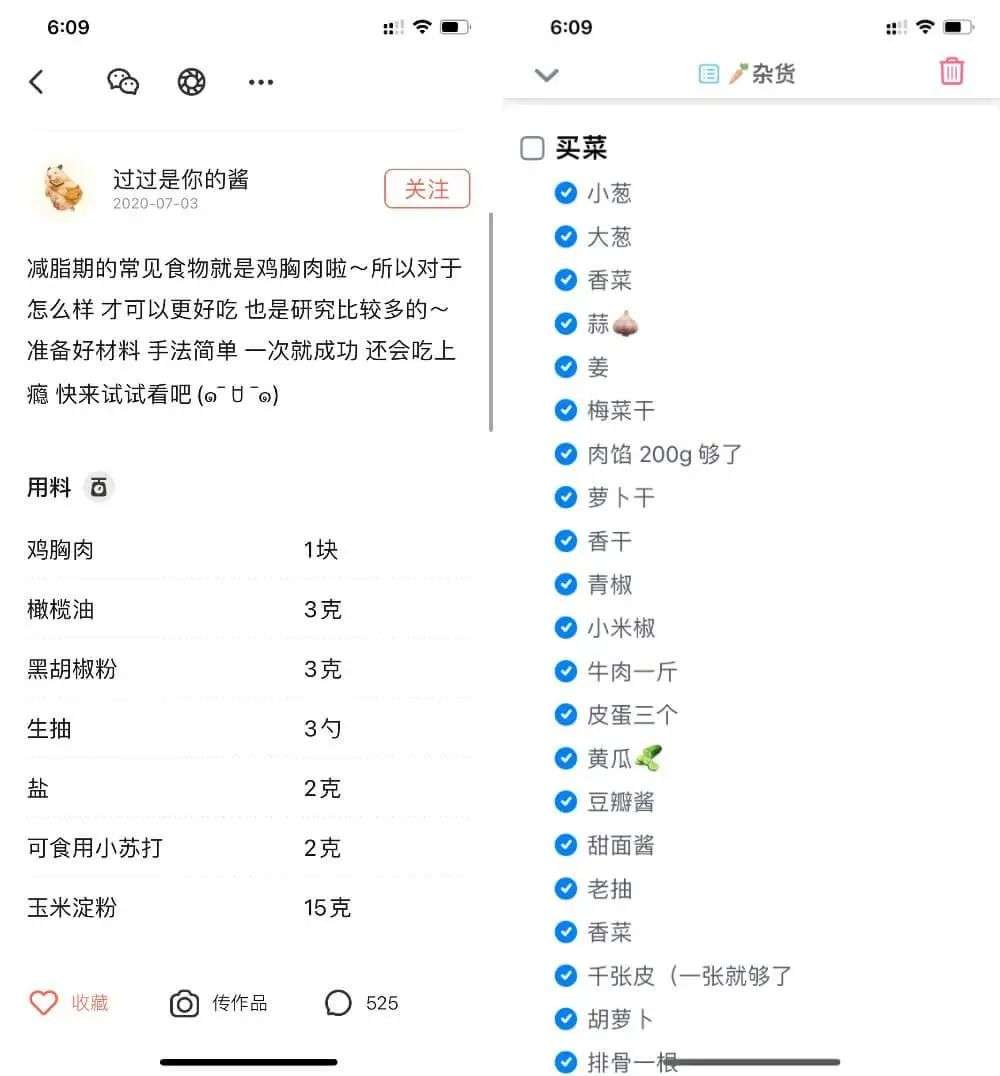Open the WeChat Moments share icon
The width and height of the screenshot is (1000, 1076).
tap(191, 82)
